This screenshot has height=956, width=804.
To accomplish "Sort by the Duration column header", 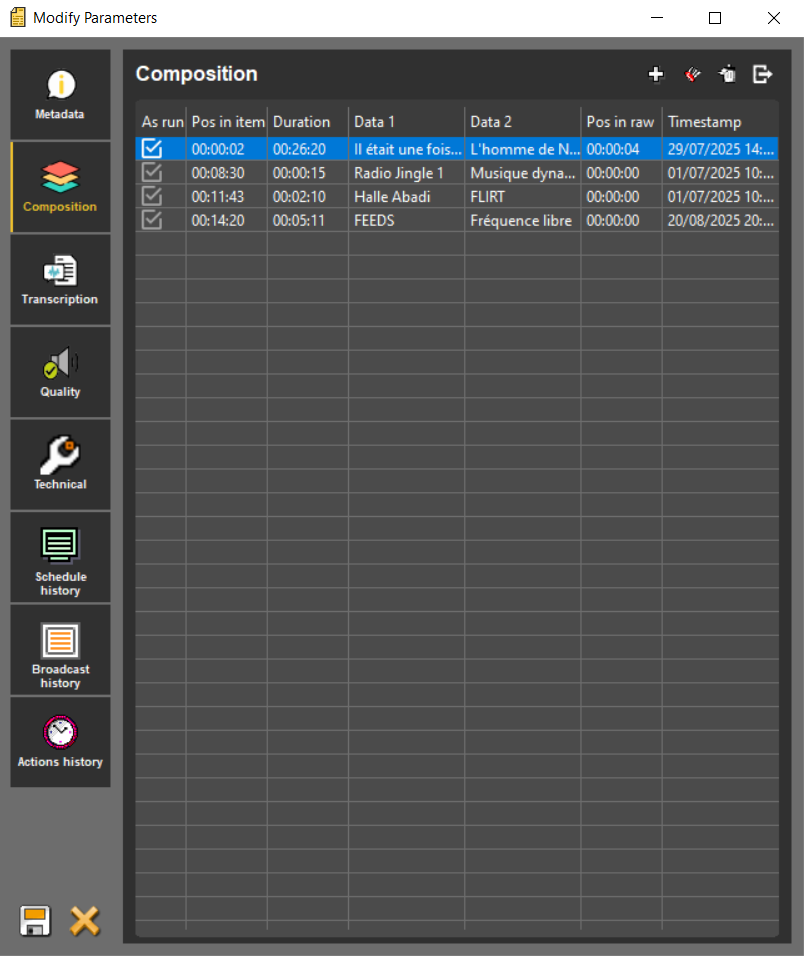I will [x=301, y=122].
